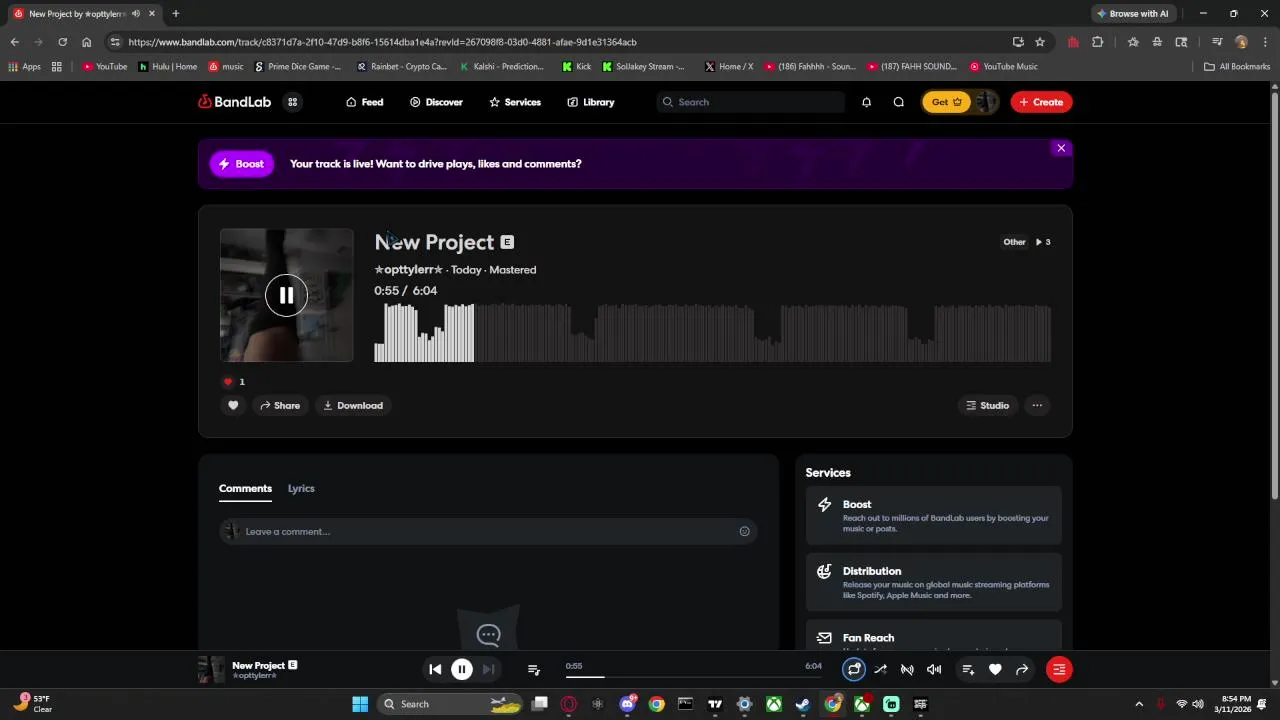Skip to previous track in player bar
Image resolution: width=1280 pixels, height=720 pixels.
(x=435, y=669)
